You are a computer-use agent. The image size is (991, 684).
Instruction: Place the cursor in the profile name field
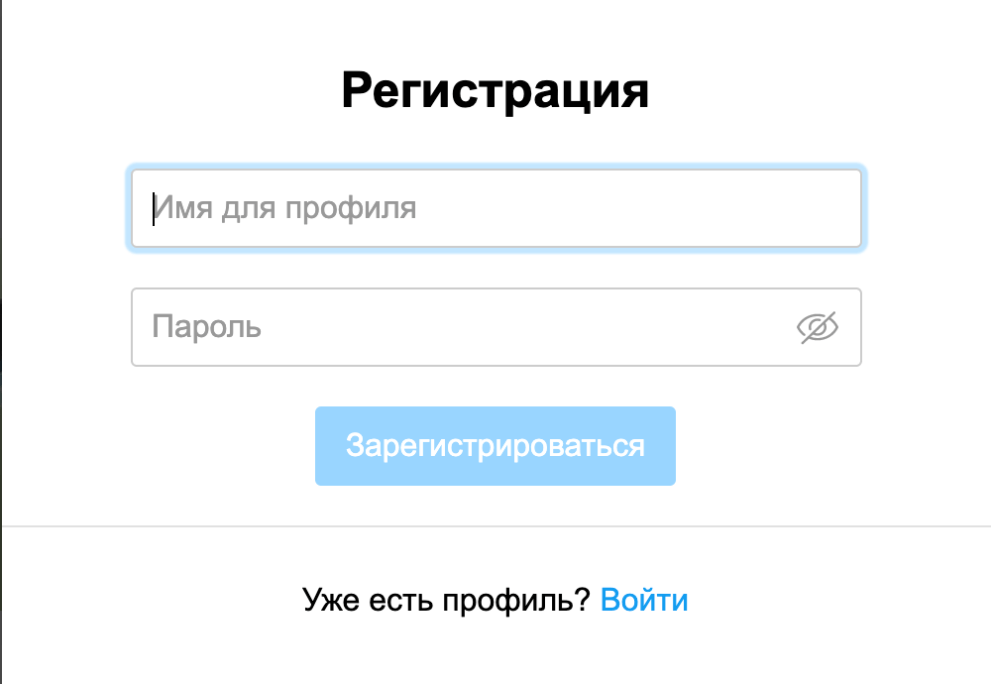tap(495, 208)
